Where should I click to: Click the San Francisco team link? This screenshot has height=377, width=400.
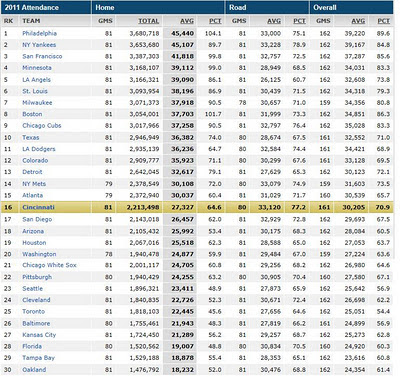(42, 56)
